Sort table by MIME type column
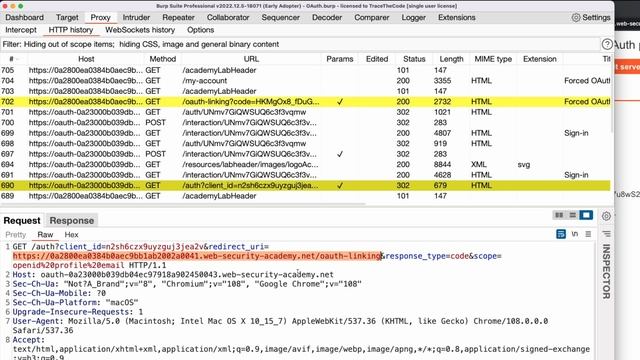The width and height of the screenshot is (640, 360). pos(493,59)
